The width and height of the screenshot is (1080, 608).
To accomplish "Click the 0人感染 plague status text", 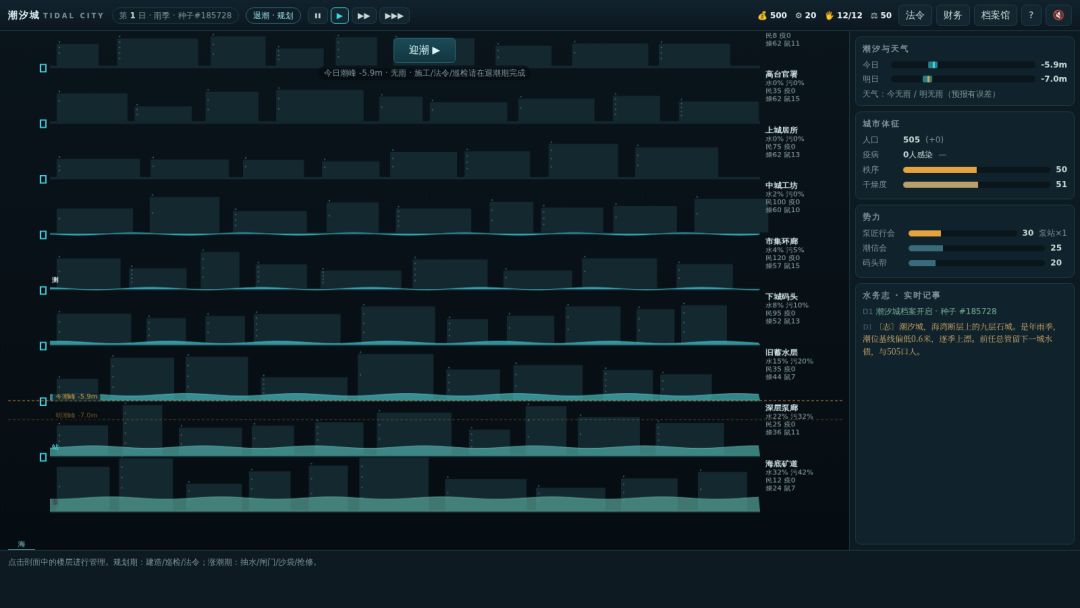I will pos(917,155).
